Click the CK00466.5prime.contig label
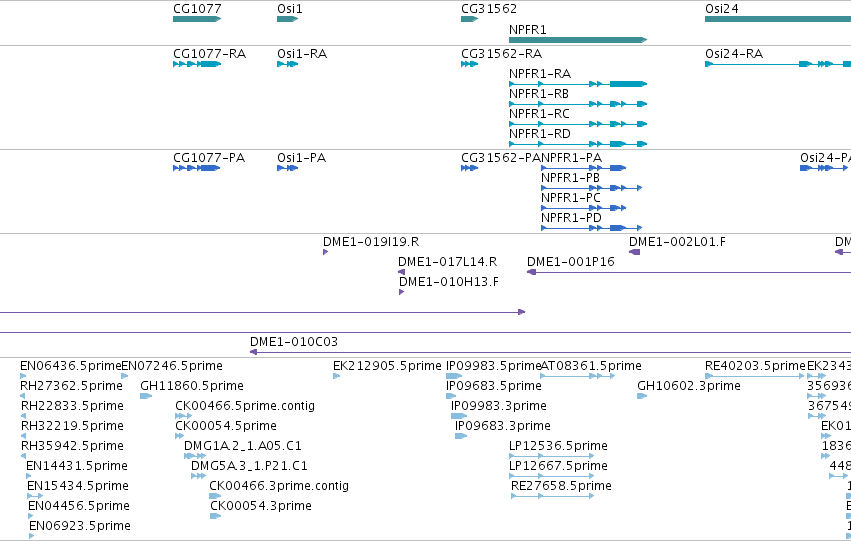 [245, 406]
